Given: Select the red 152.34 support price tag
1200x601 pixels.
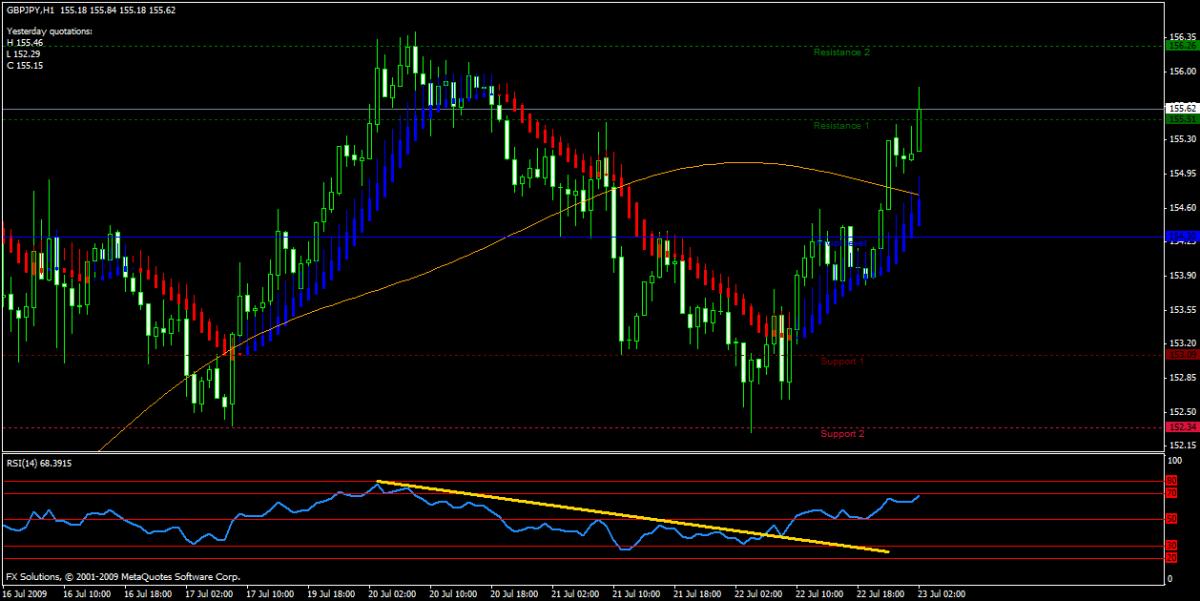Looking at the screenshot, I should 1181,427.
